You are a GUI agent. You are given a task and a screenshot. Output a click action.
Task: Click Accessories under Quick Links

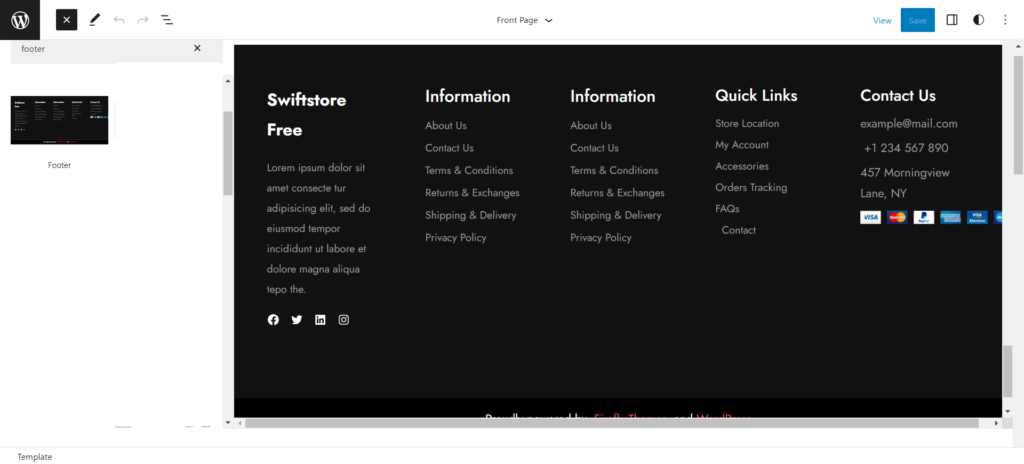pos(742,166)
